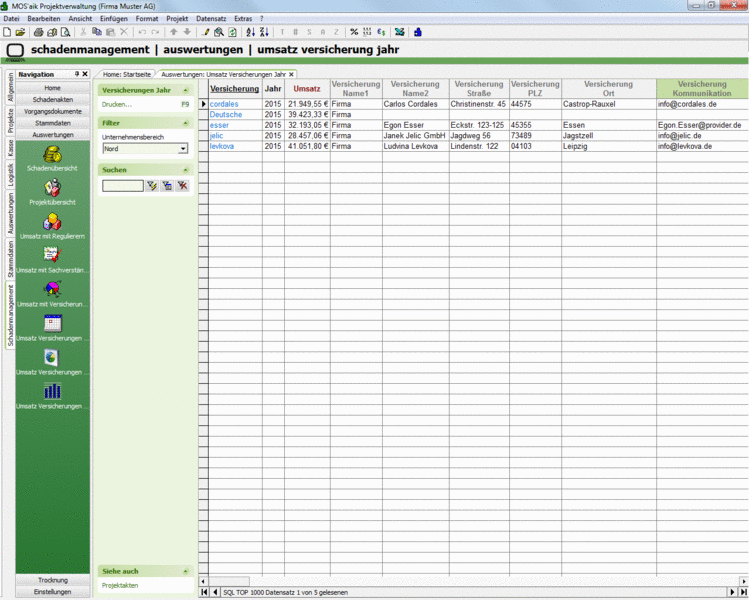
Task: Click the percent toolbar icon
Action: tap(354, 32)
